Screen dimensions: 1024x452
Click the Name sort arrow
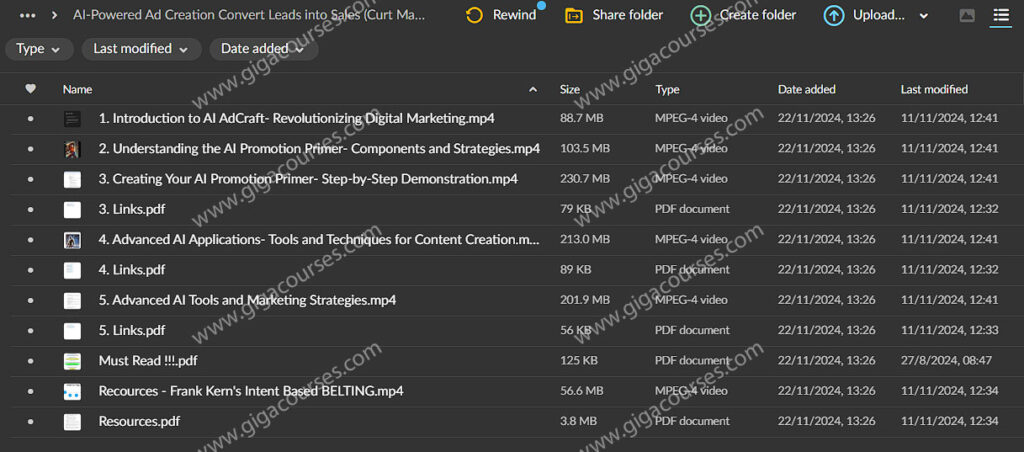[x=533, y=89]
